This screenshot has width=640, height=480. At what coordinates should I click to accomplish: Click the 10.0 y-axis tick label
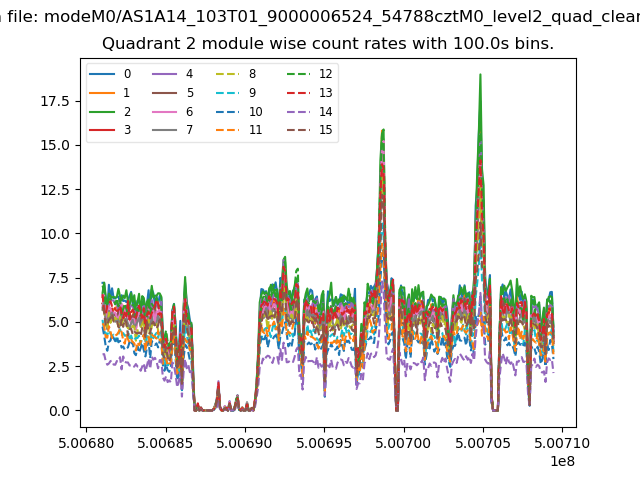[54, 234]
